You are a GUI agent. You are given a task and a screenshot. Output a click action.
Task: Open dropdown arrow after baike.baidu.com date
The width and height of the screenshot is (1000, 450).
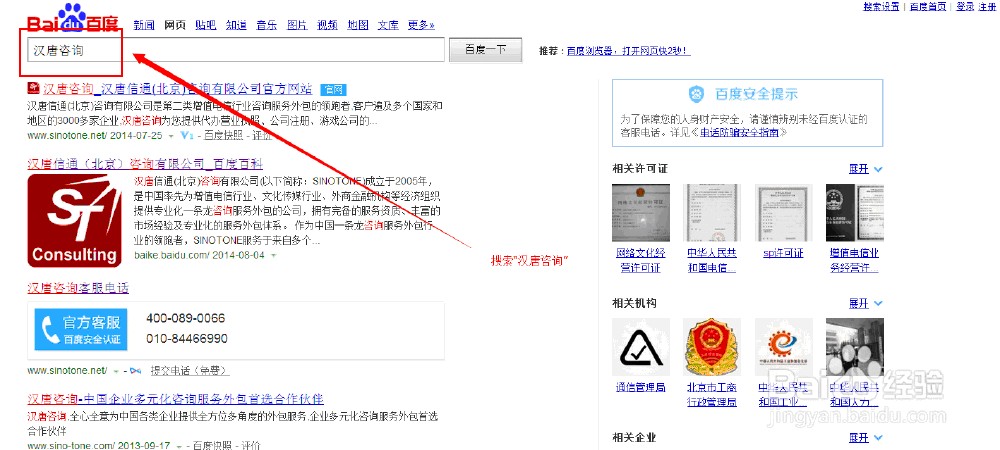coord(274,256)
